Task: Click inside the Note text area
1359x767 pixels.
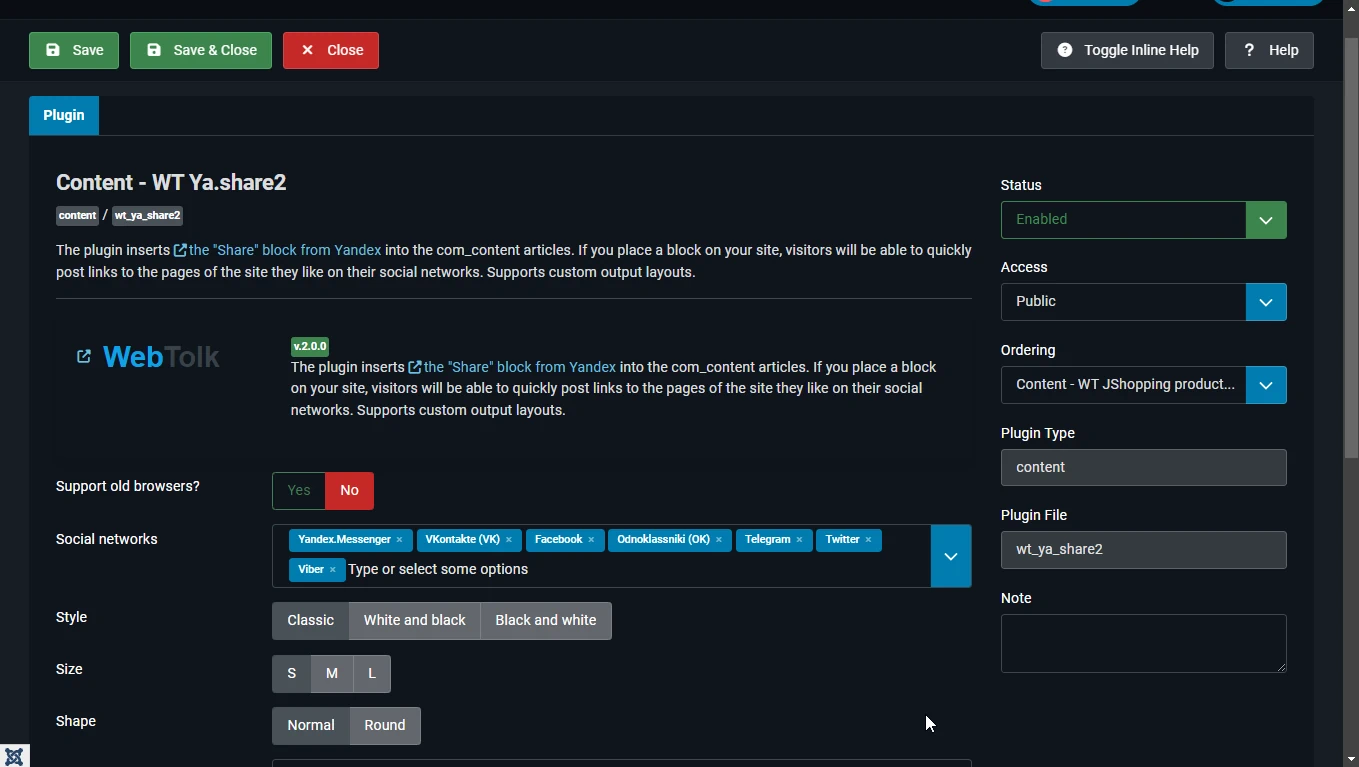Action: pos(1143,643)
